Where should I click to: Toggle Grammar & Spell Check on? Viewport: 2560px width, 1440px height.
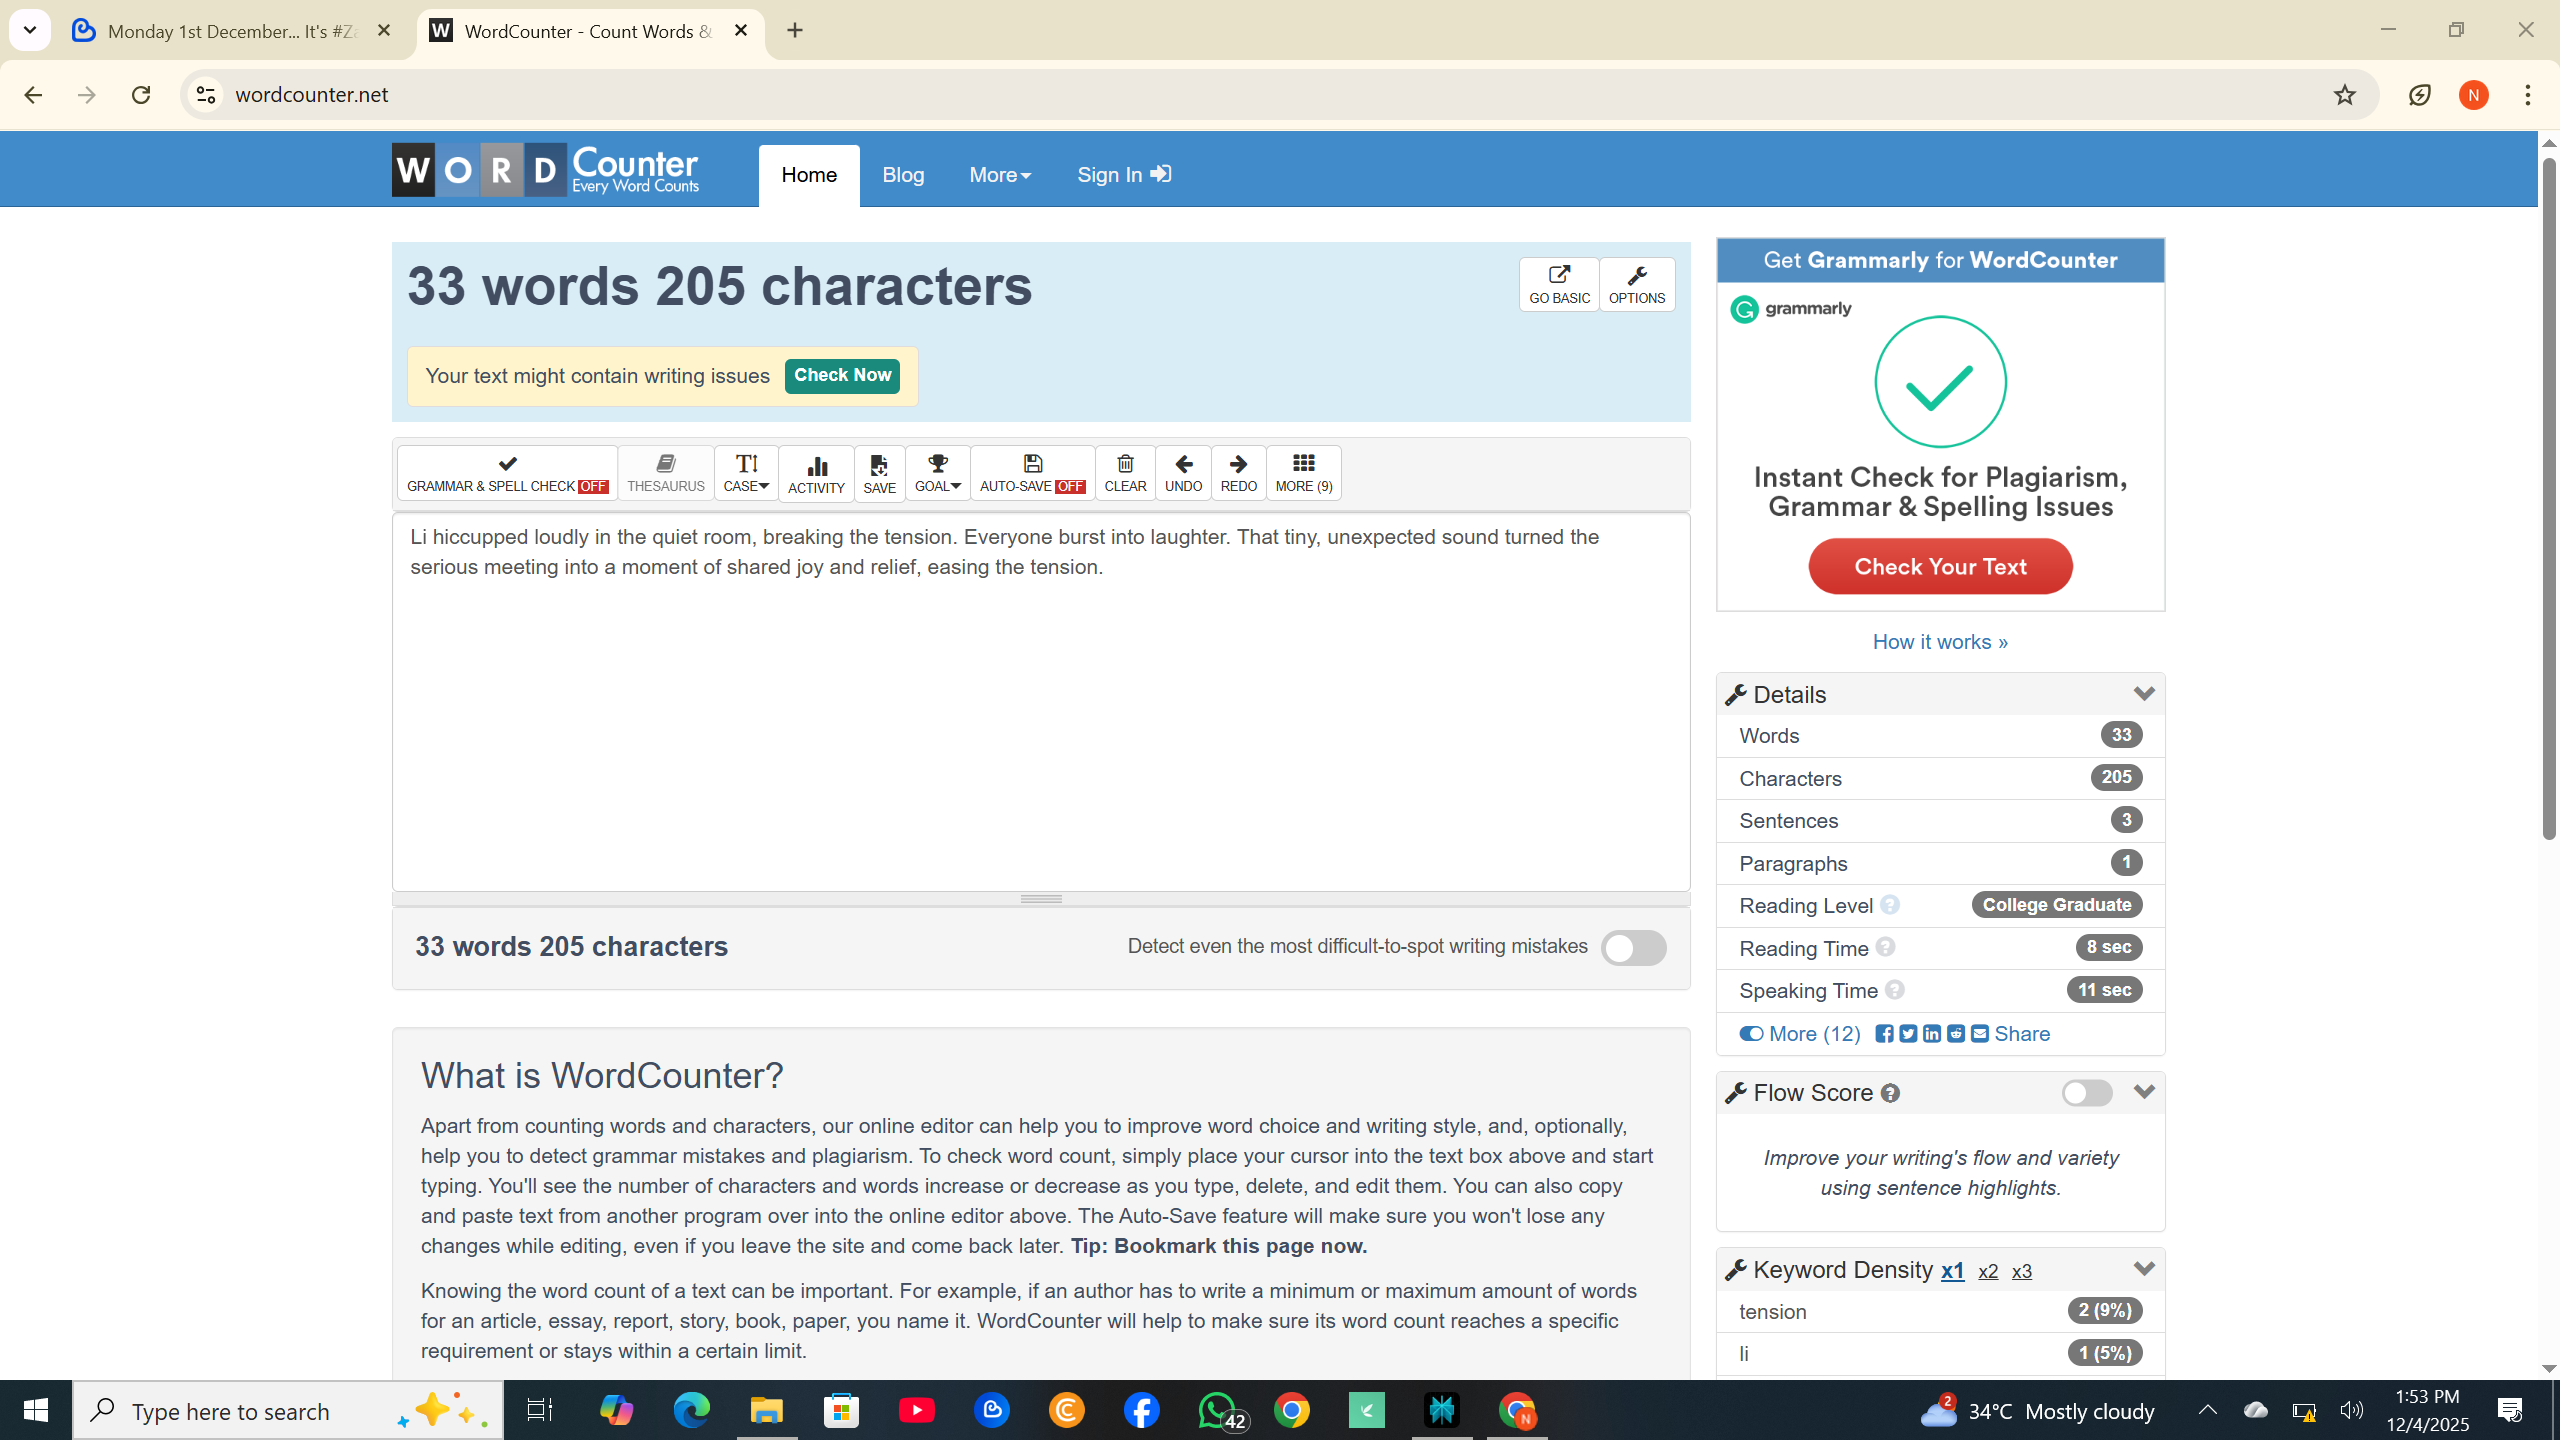pyautogui.click(x=507, y=473)
